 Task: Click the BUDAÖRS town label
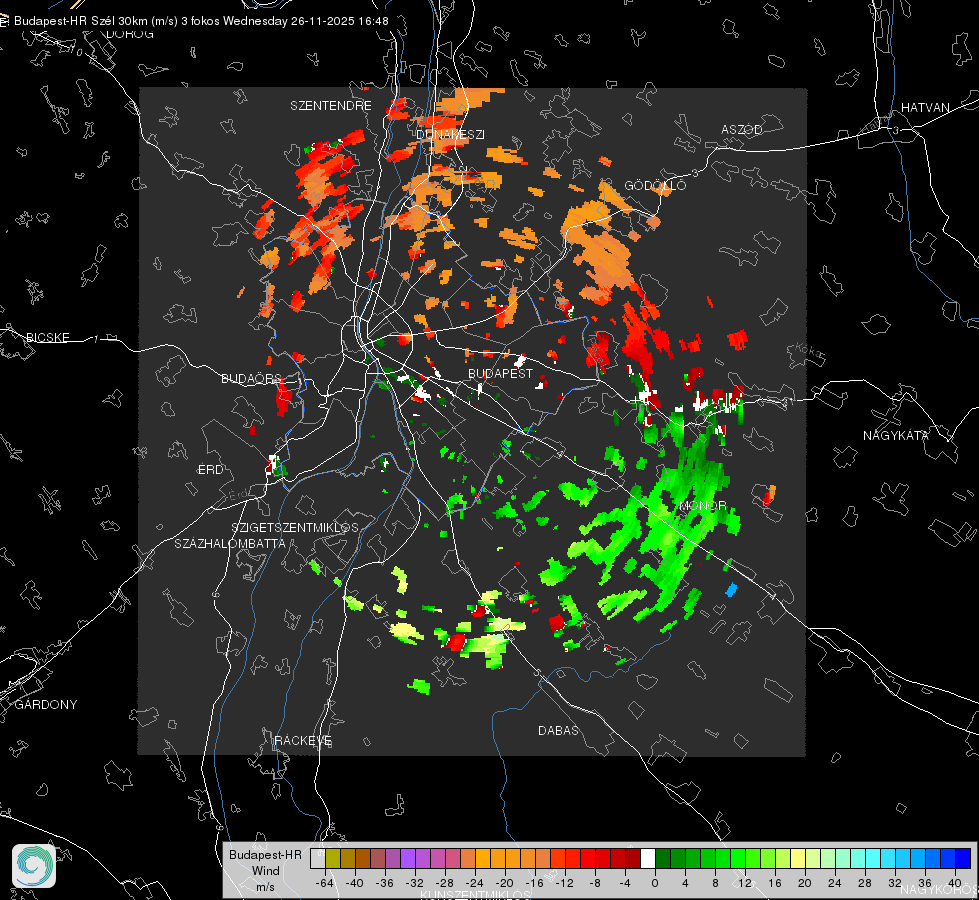pyautogui.click(x=251, y=378)
